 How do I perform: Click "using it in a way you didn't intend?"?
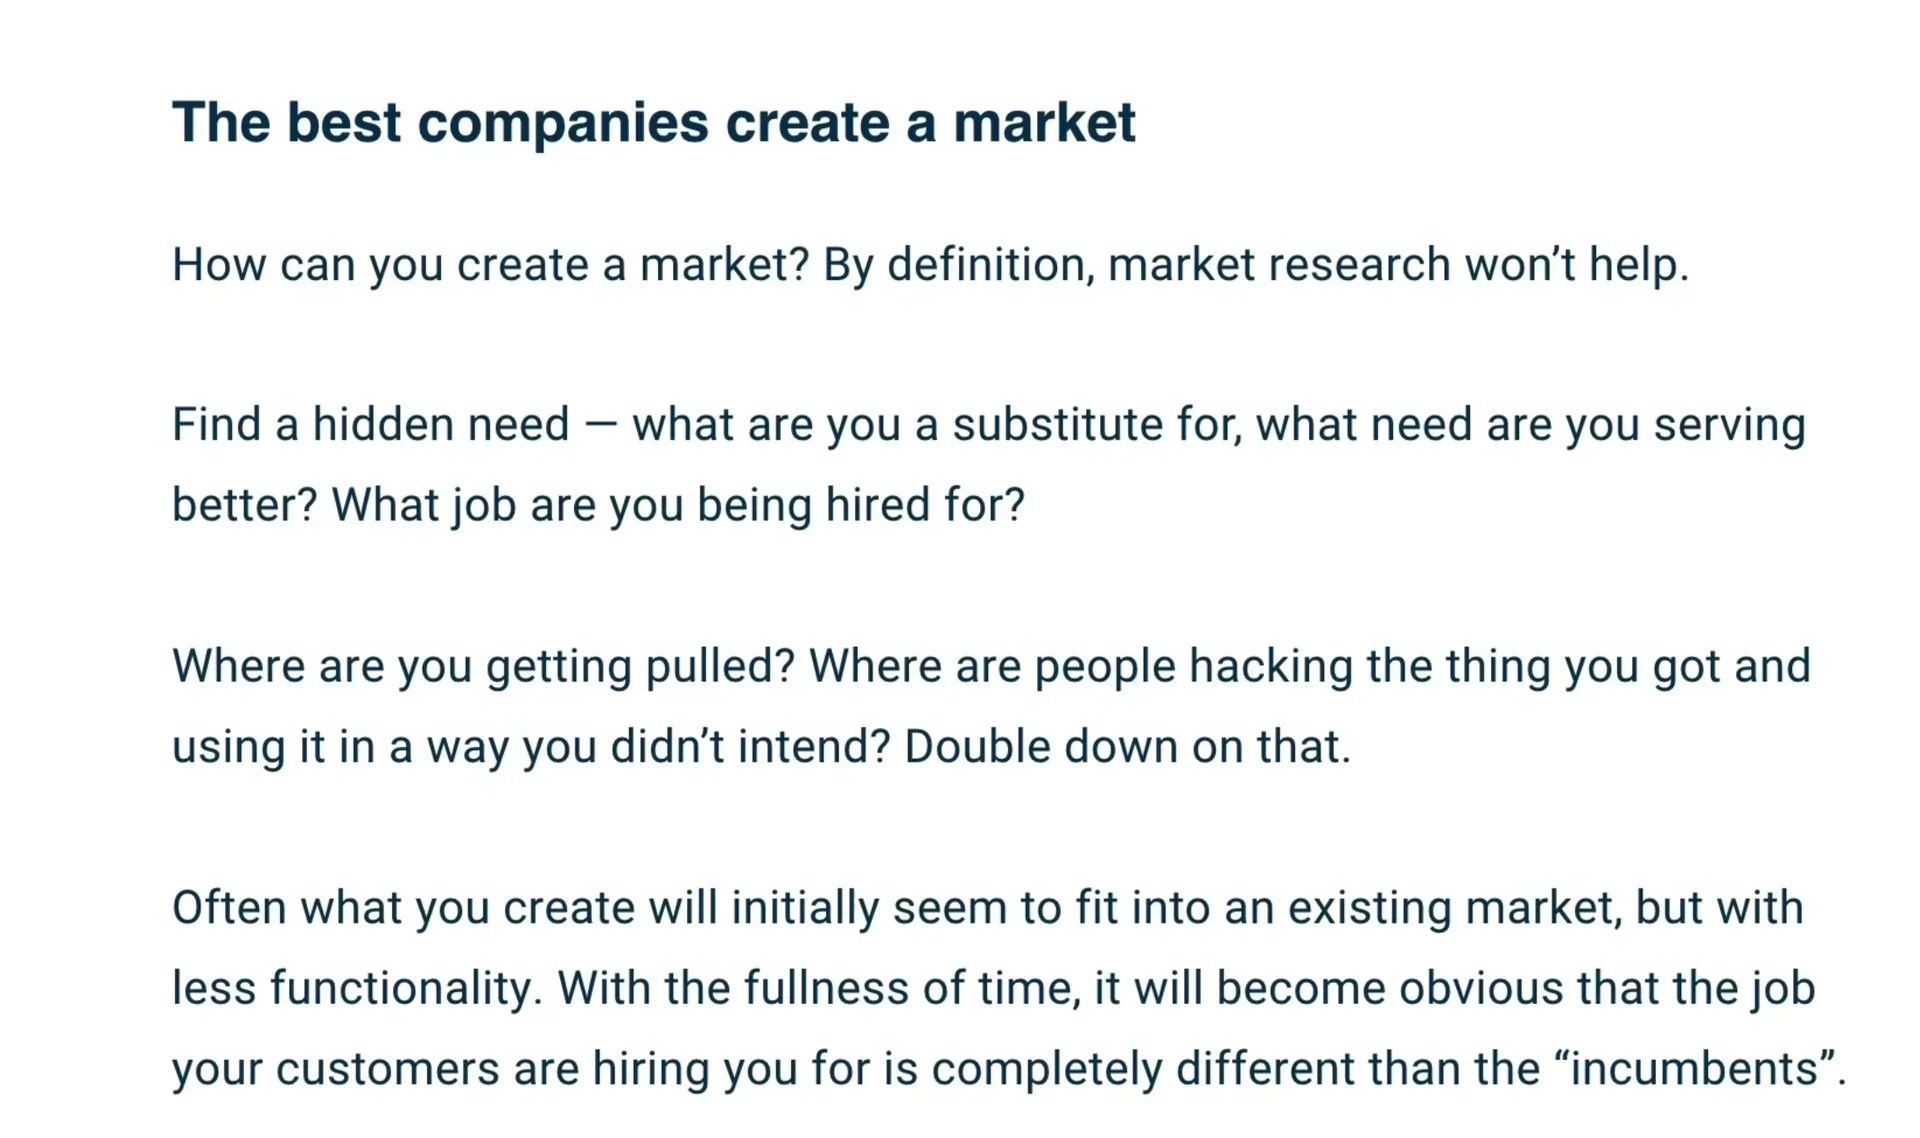[530, 747]
